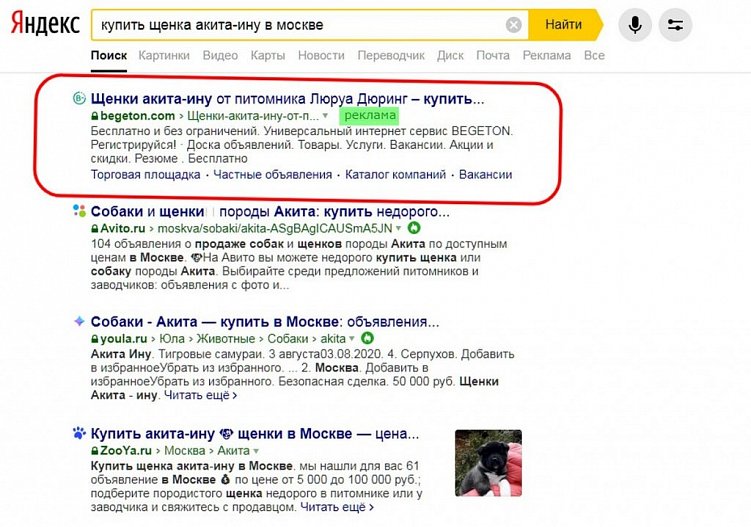Open the Новости tab
The height and width of the screenshot is (527, 751).
point(321,56)
